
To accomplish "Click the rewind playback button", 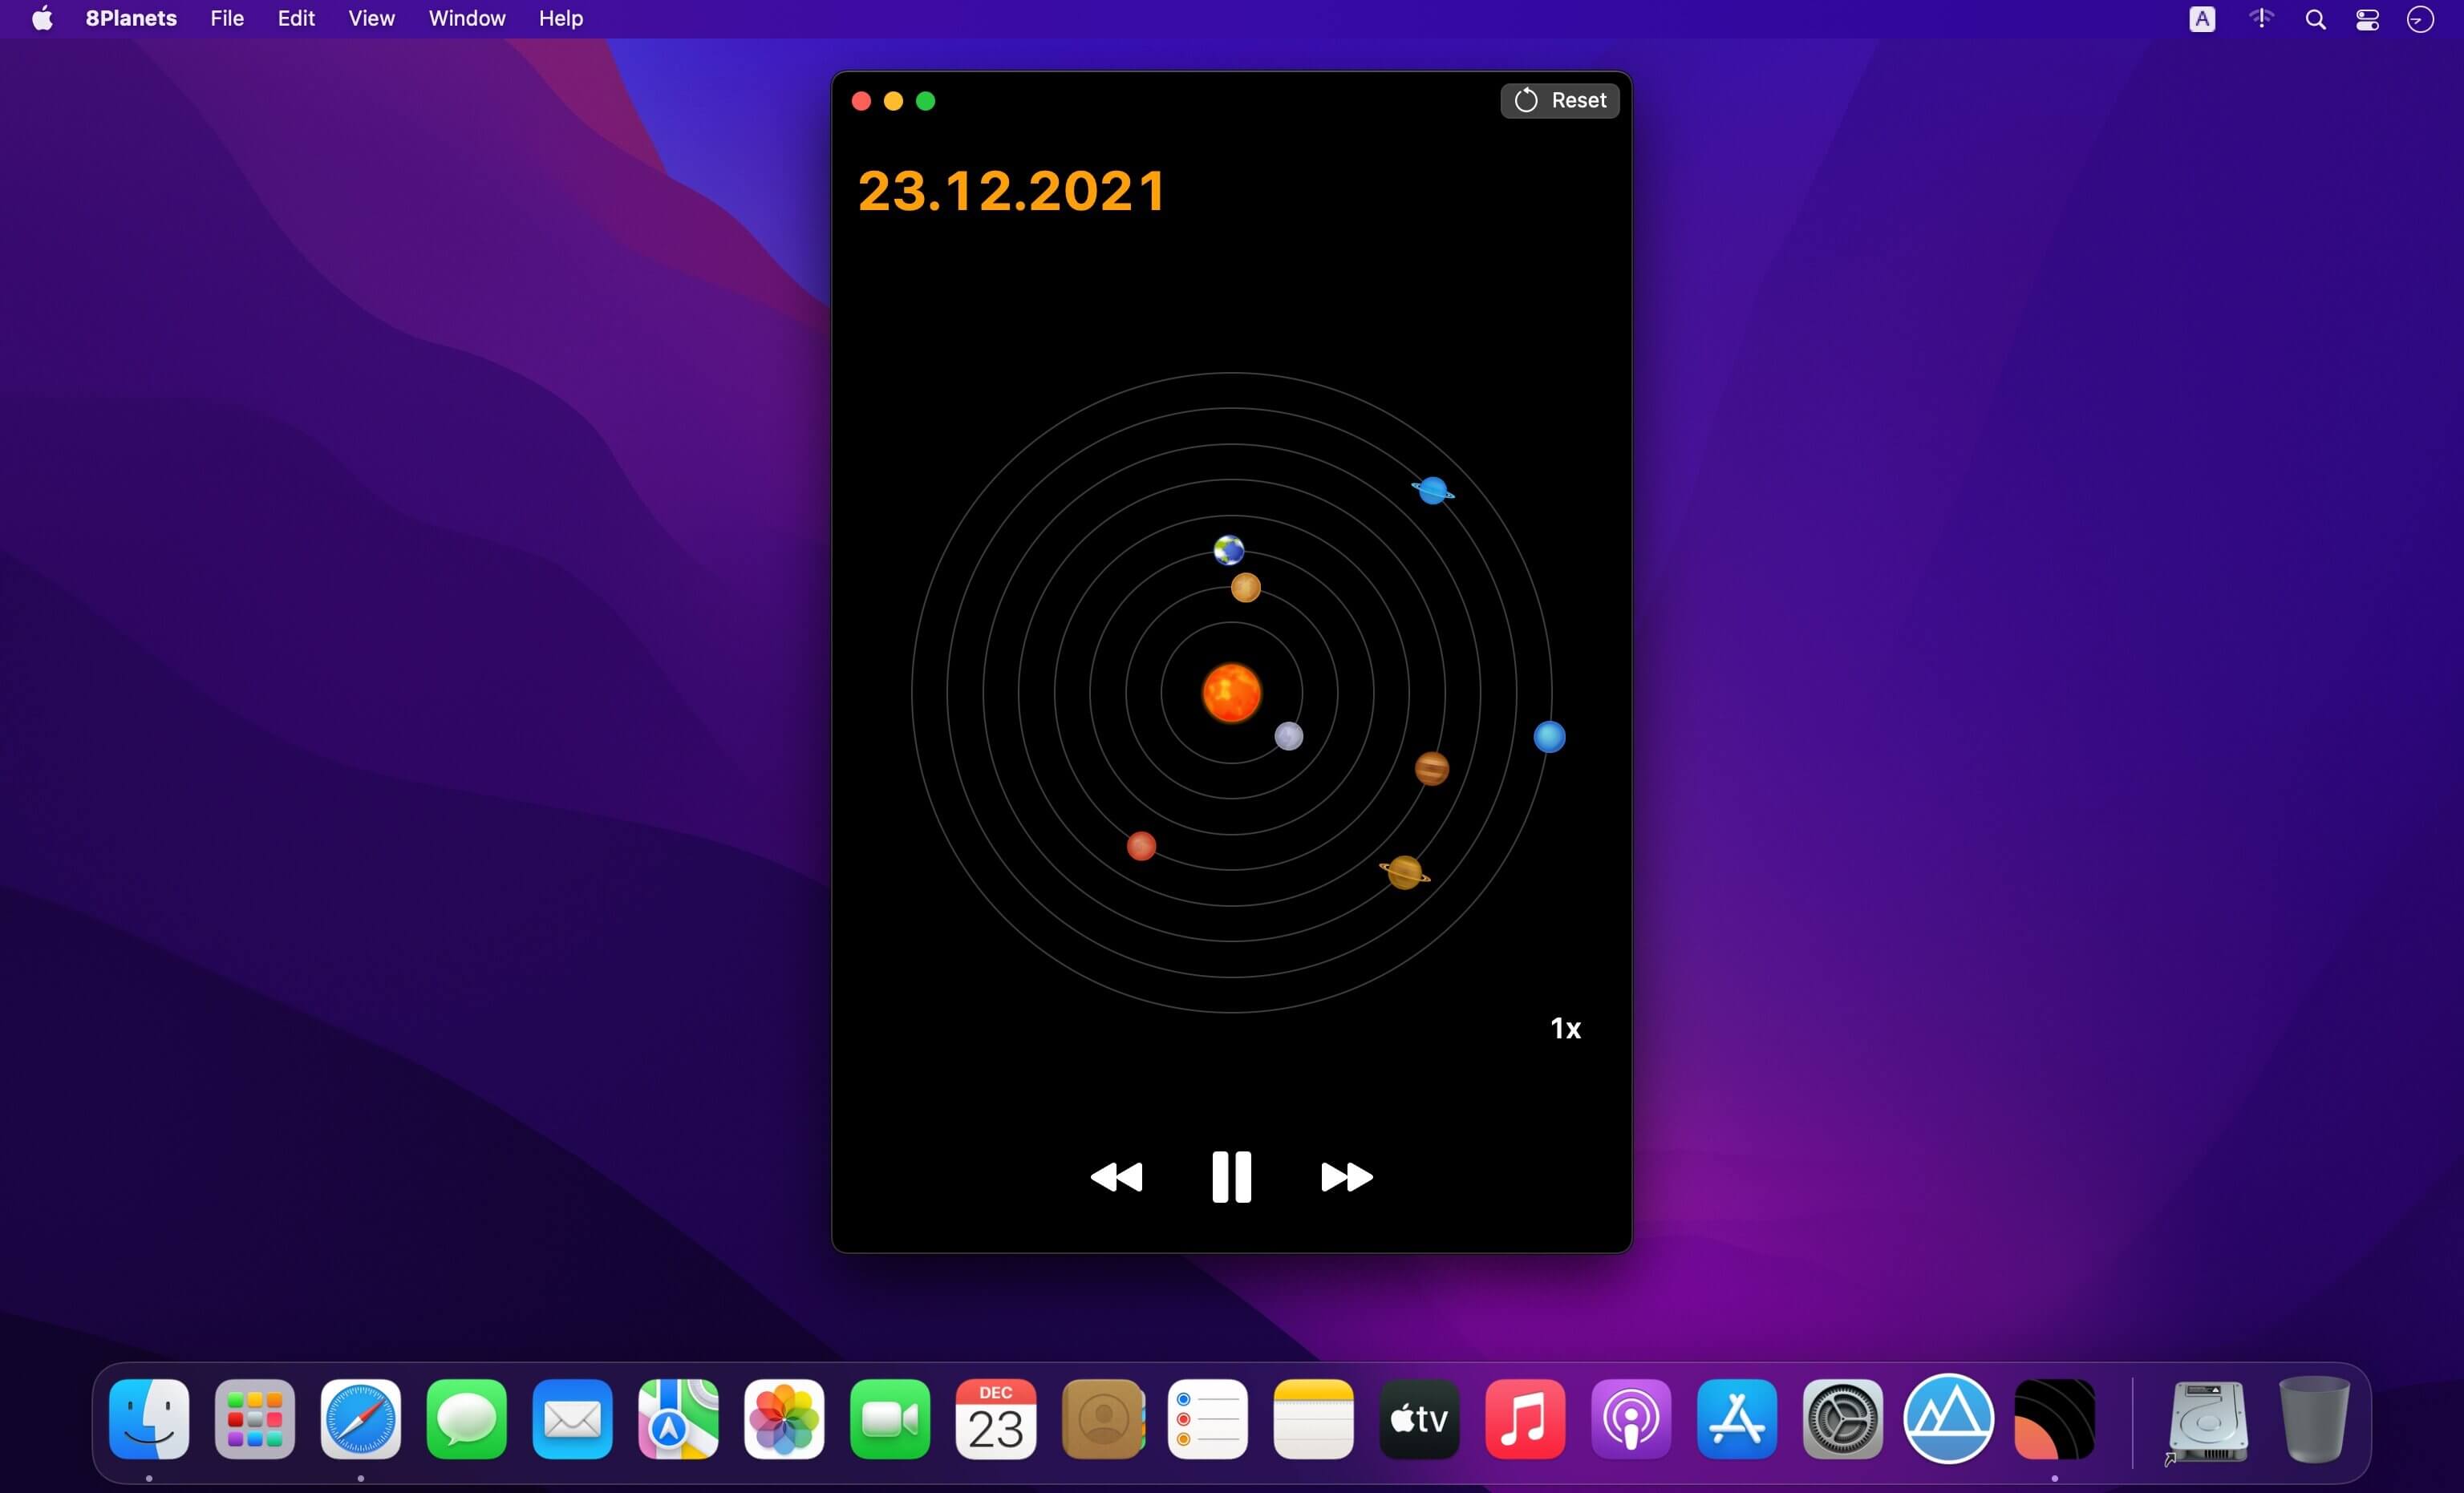I will [1116, 1177].
